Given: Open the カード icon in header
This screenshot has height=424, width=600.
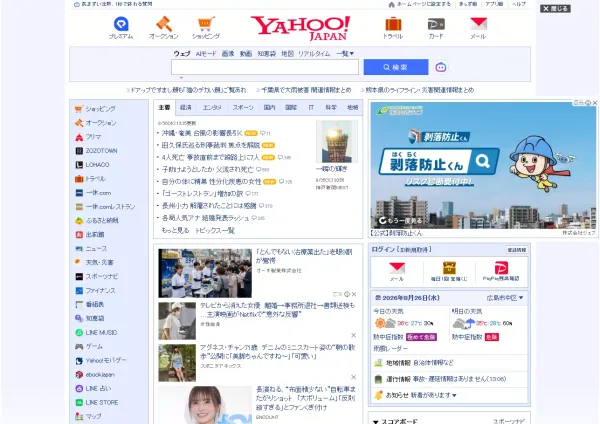Looking at the screenshot, I should (x=436, y=24).
